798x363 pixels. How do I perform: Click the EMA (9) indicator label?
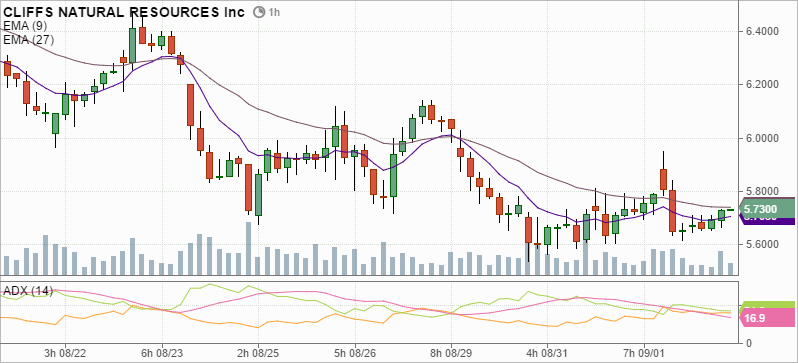(24, 25)
